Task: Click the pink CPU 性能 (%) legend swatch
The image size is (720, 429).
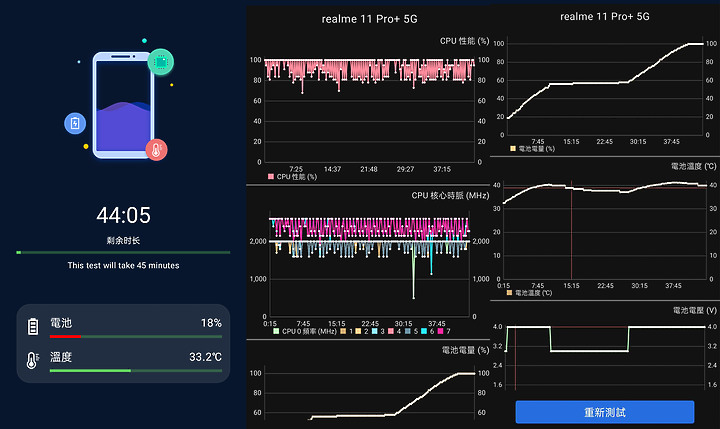Action: point(270,176)
